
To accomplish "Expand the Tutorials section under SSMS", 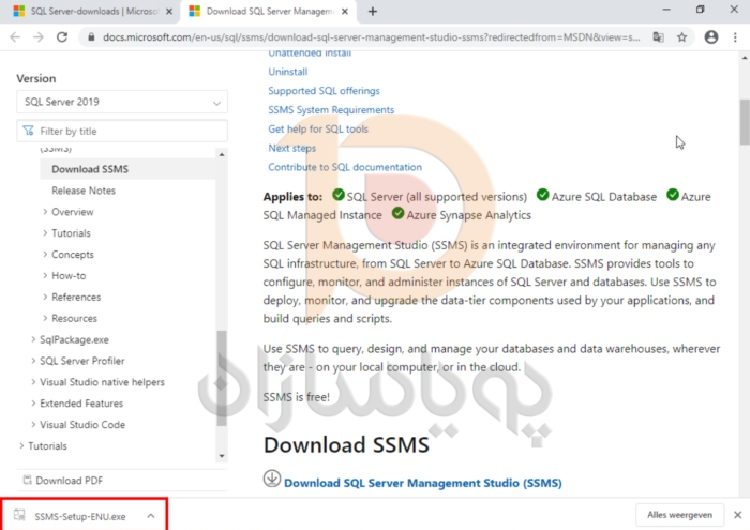I will (x=46, y=233).
